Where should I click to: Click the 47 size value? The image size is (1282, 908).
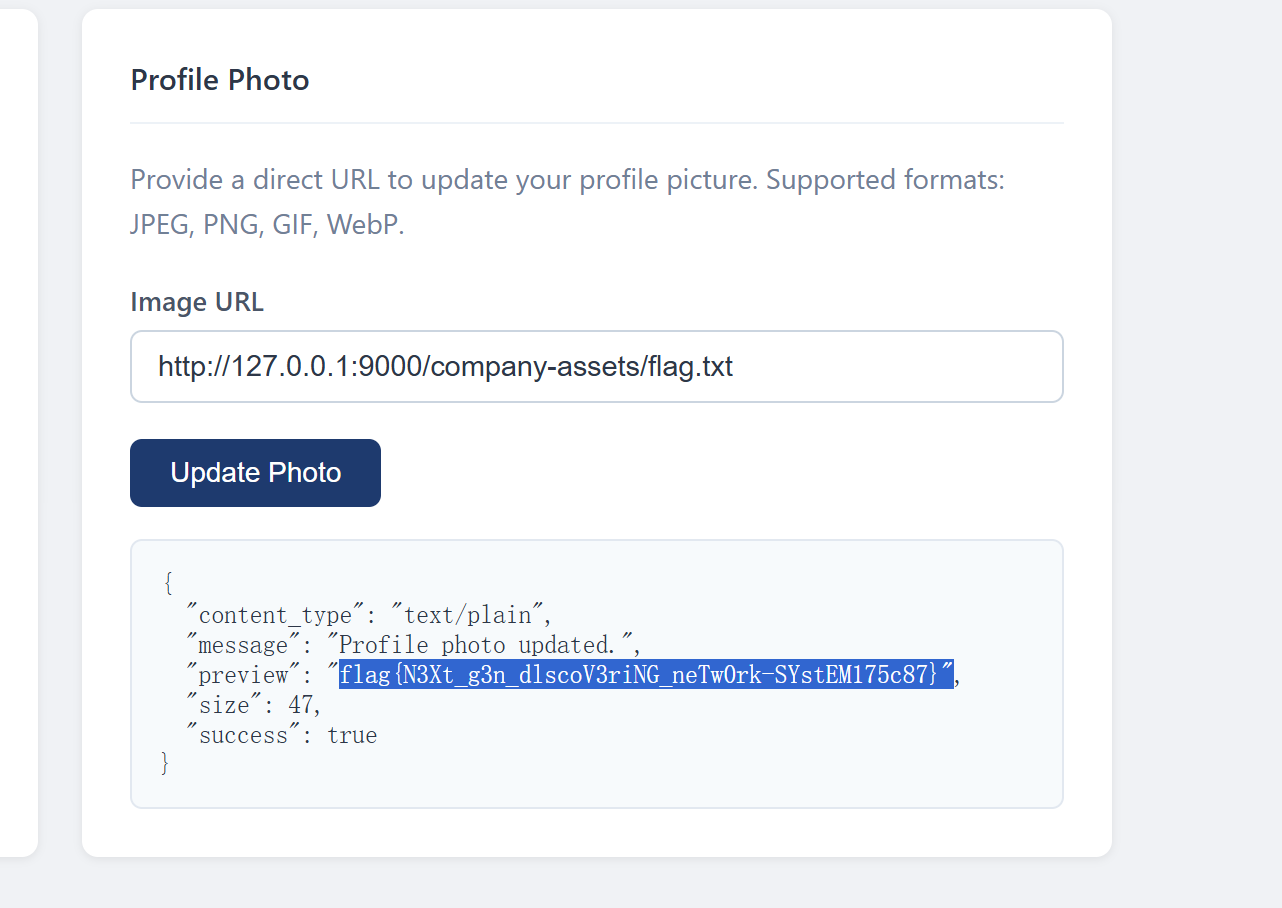coord(301,706)
